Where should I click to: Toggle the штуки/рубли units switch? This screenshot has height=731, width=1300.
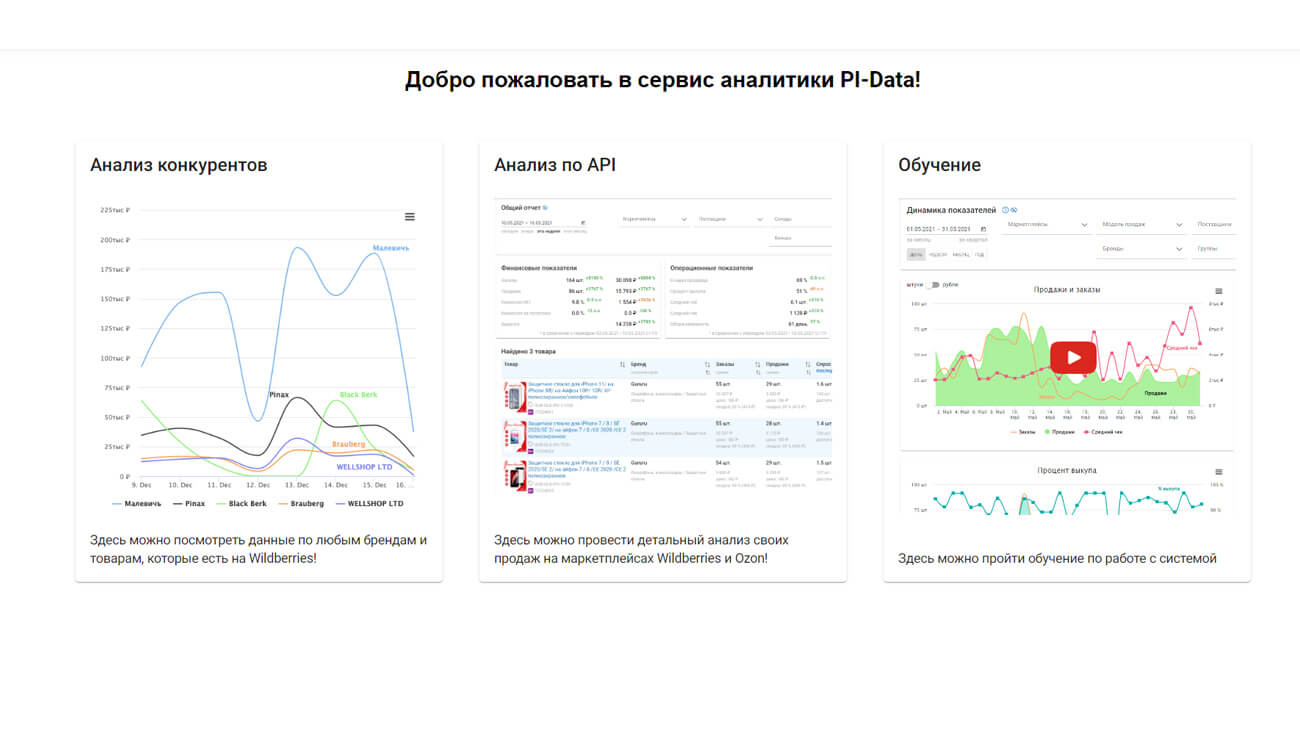tap(932, 285)
